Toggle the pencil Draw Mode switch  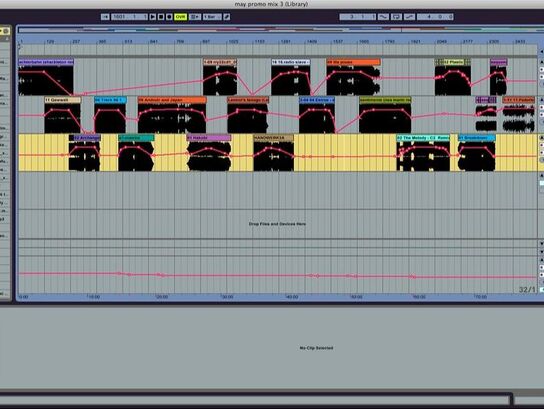click(227, 17)
